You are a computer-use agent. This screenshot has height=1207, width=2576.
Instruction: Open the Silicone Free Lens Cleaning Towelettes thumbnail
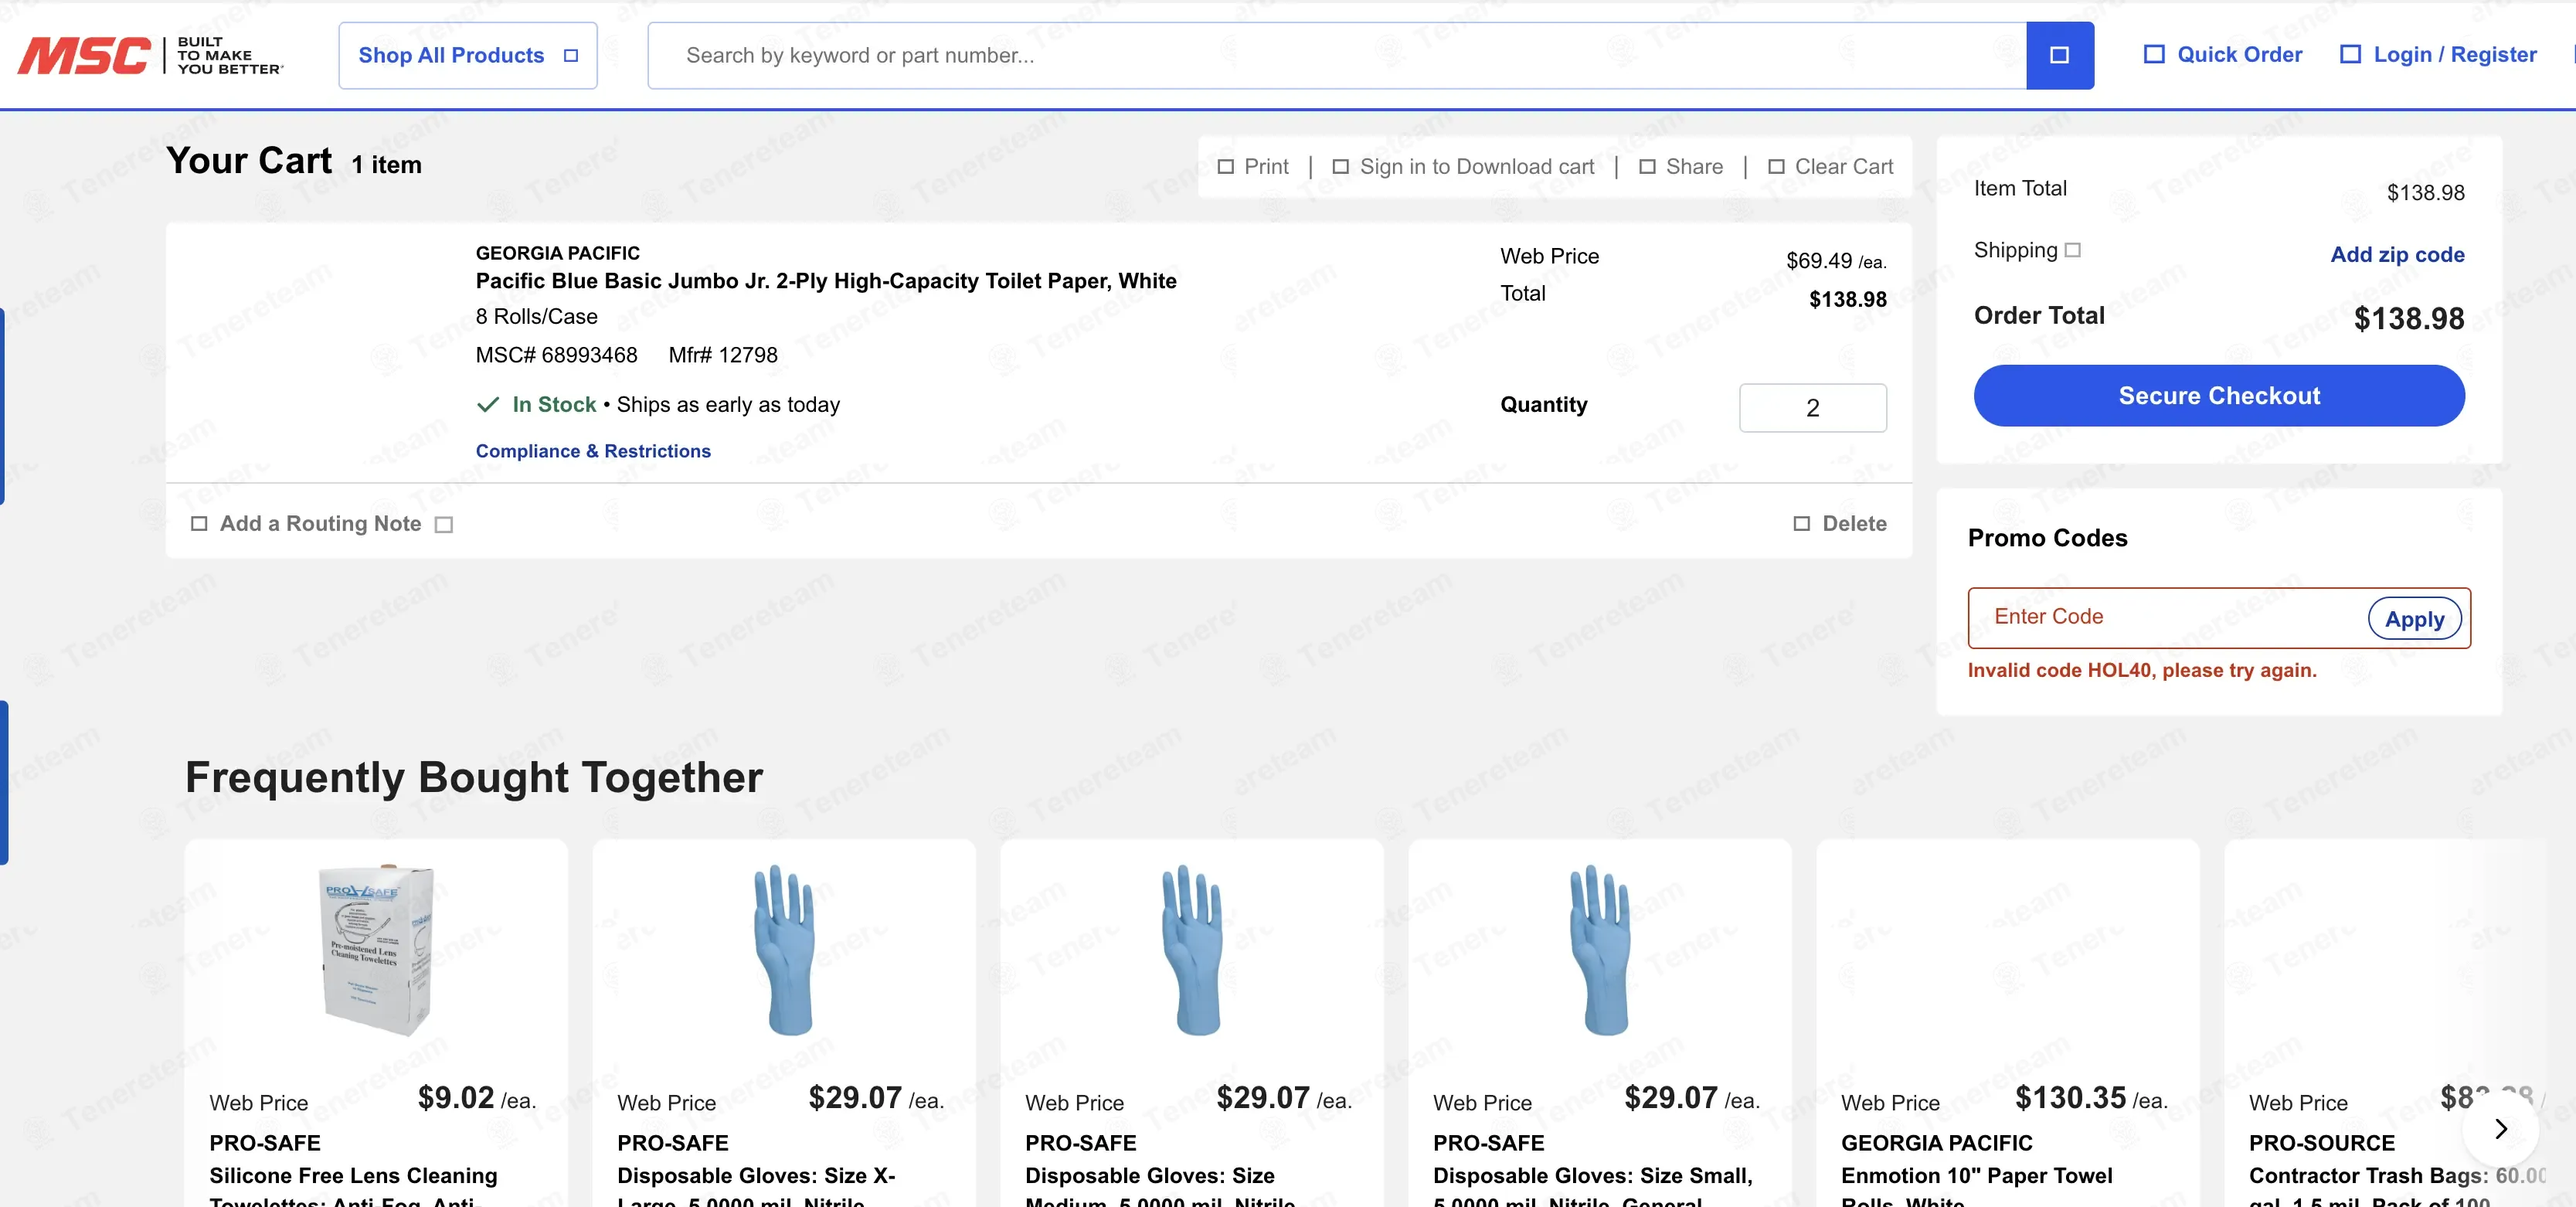pyautogui.click(x=376, y=950)
